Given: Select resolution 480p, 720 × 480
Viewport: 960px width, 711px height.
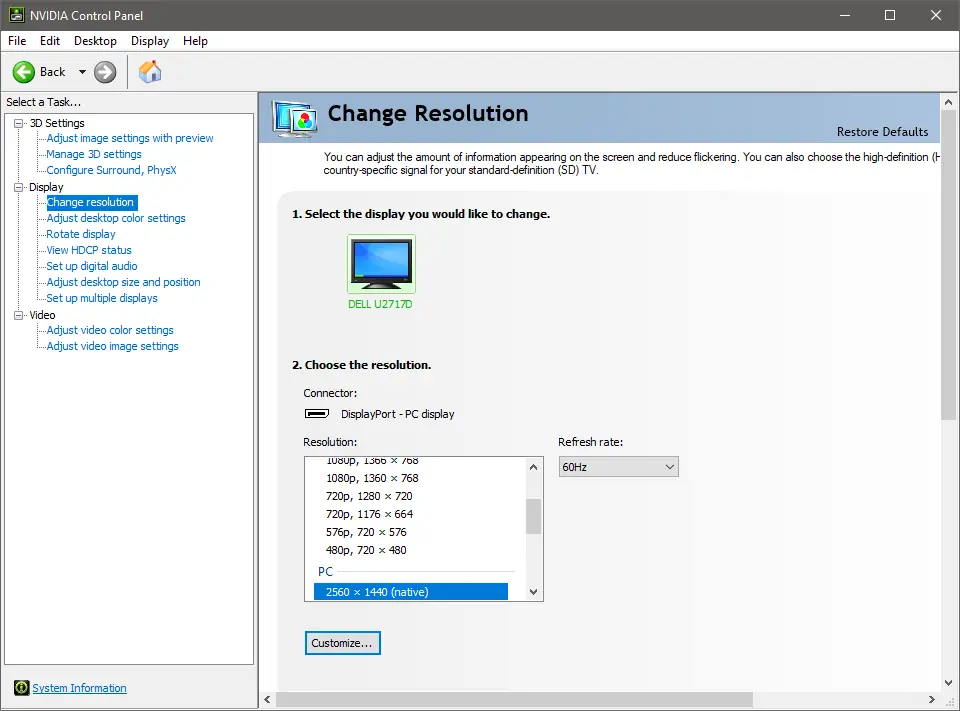Looking at the screenshot, I should point(366,550).
